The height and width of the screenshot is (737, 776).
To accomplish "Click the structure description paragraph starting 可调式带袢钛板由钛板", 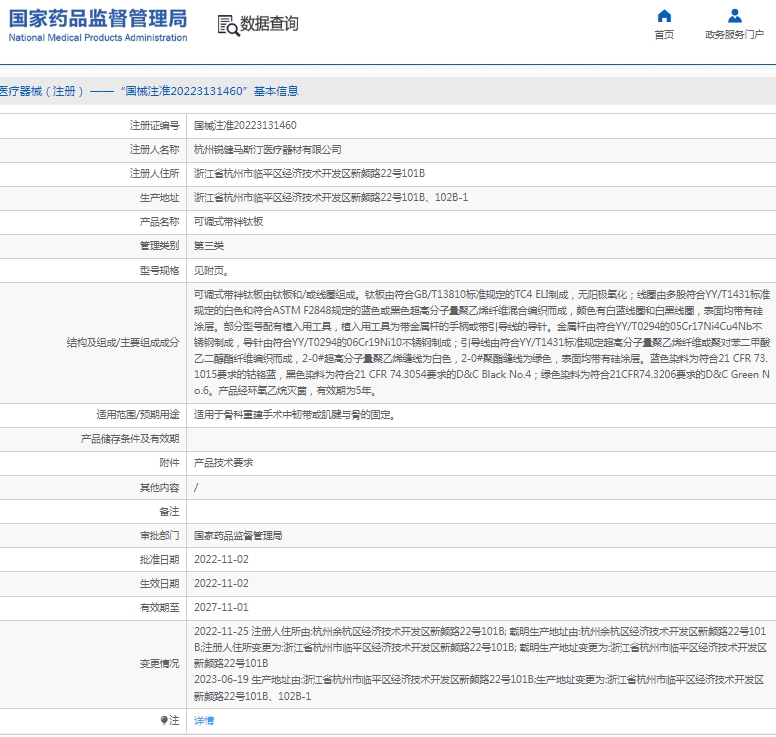I will click(482, 343).
